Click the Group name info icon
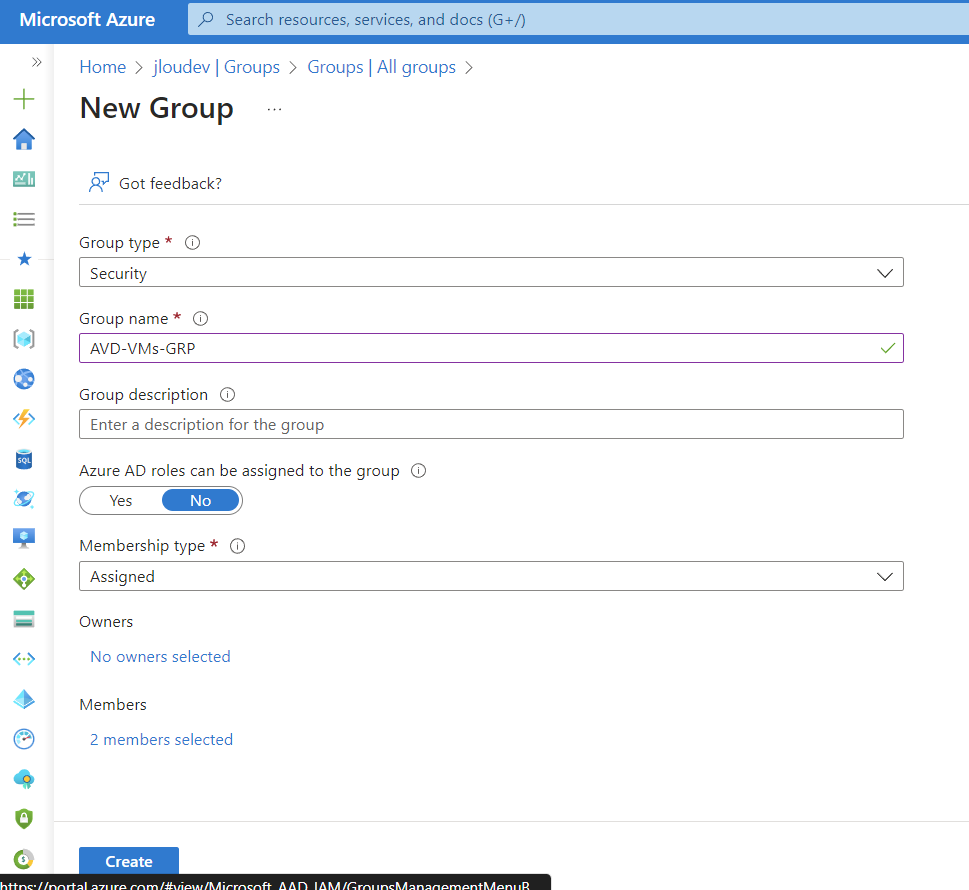The image size is (969, 890). 200,318
